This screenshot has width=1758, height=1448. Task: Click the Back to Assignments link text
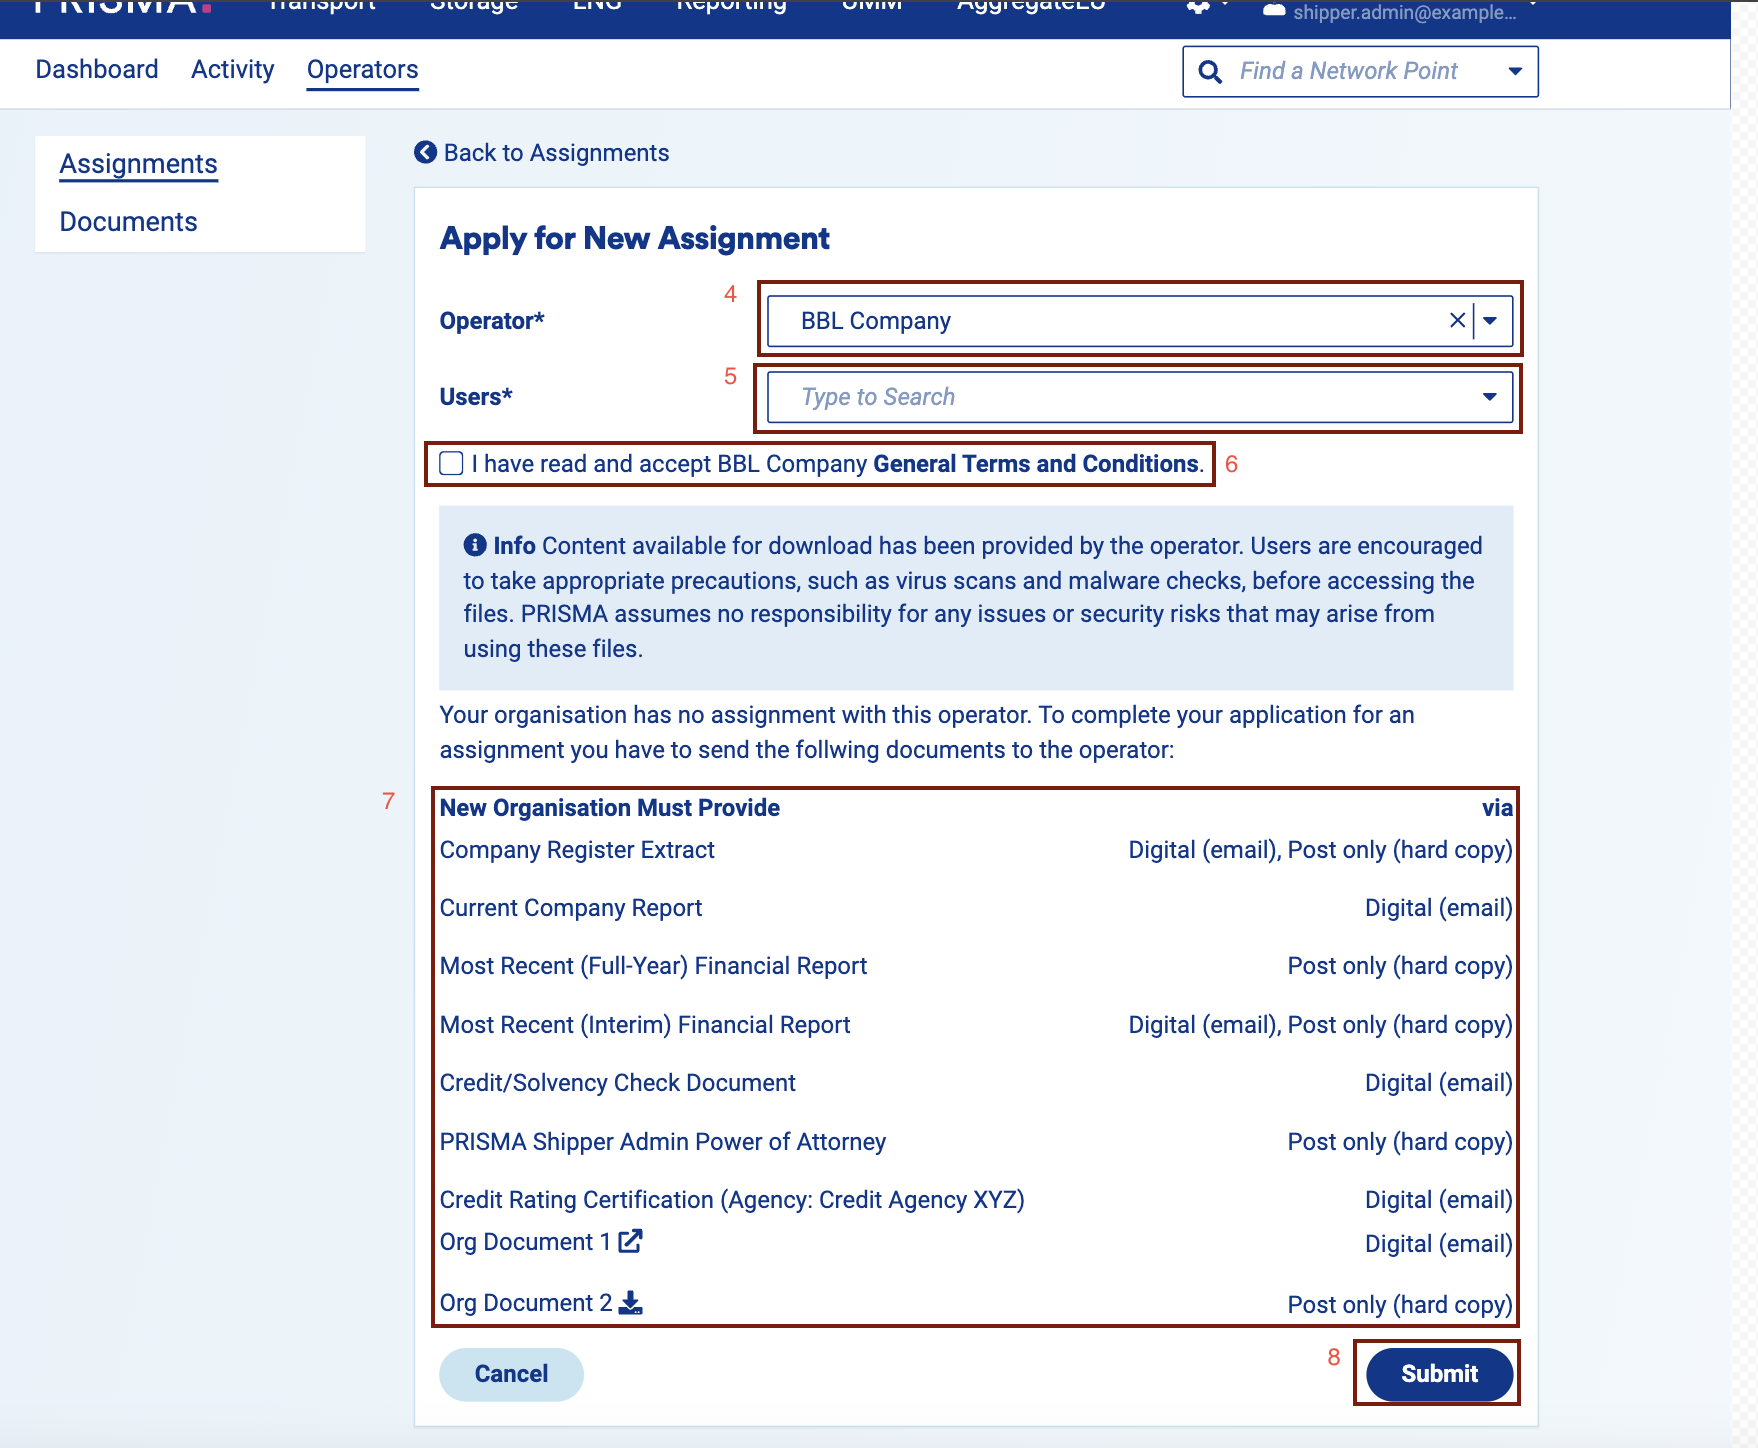click(557, 153)
